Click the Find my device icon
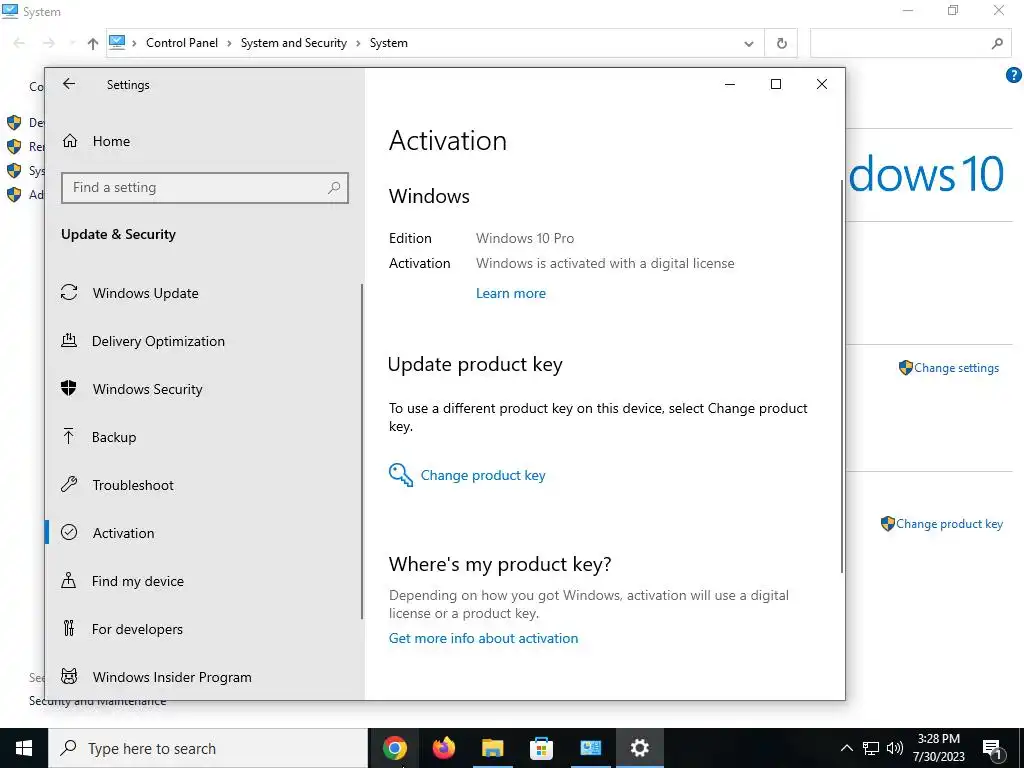The height and width of the screenshot is (768, 1024). coord(69,580)
